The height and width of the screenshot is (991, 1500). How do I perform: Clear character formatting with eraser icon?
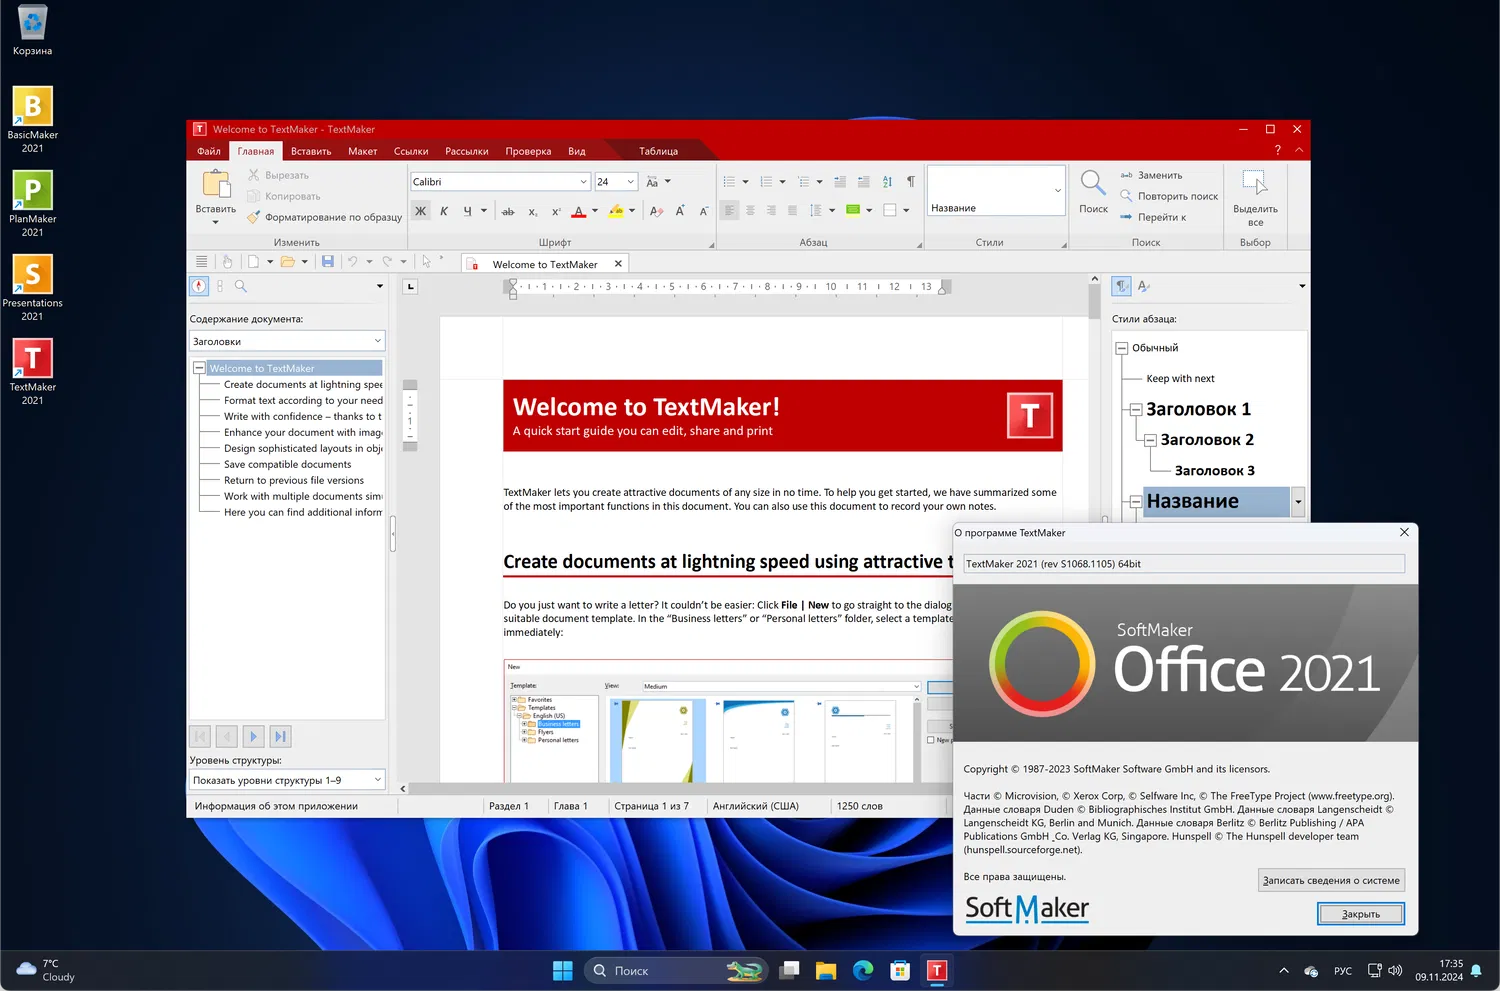point(656,211)
